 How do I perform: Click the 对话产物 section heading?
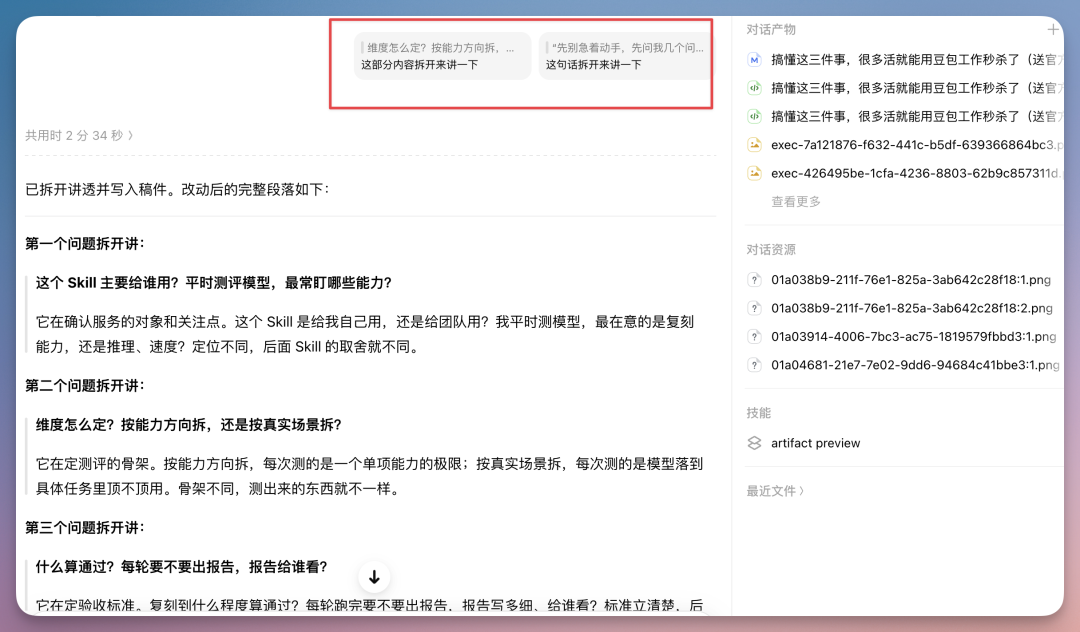[771, 30]
